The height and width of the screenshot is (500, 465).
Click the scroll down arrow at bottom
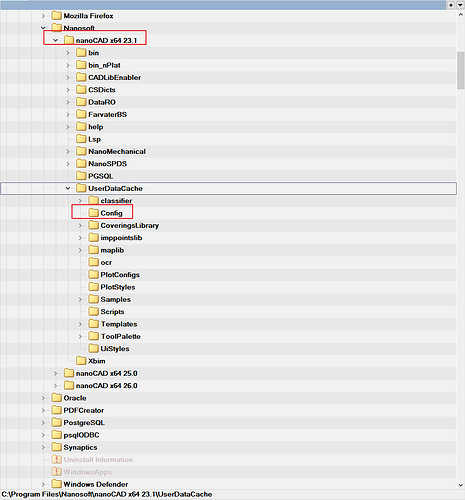[461, 485]
